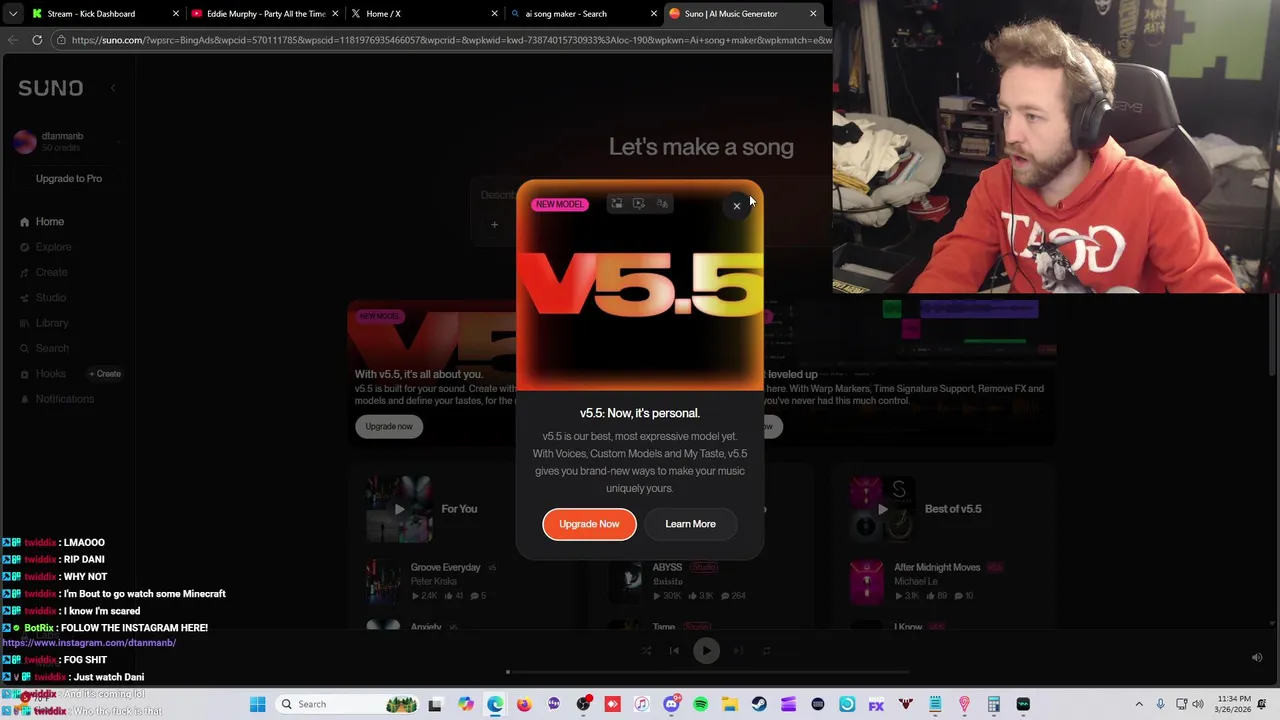Open Task View from the taskbar

(435, 704)
